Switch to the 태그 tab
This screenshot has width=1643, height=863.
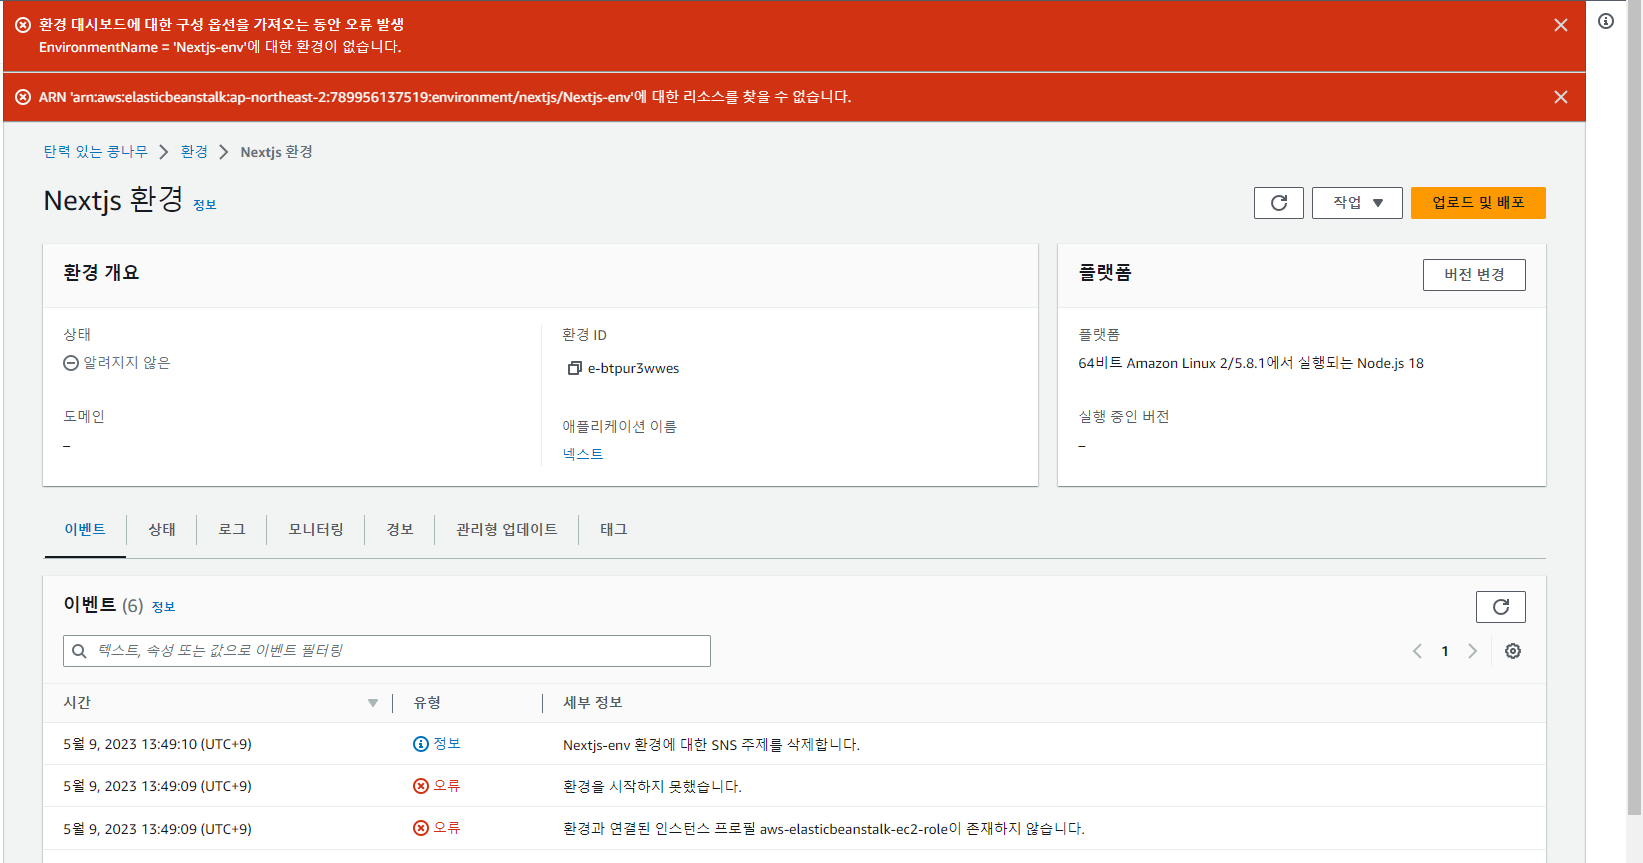pyautogui.click(x=614, y=529)
